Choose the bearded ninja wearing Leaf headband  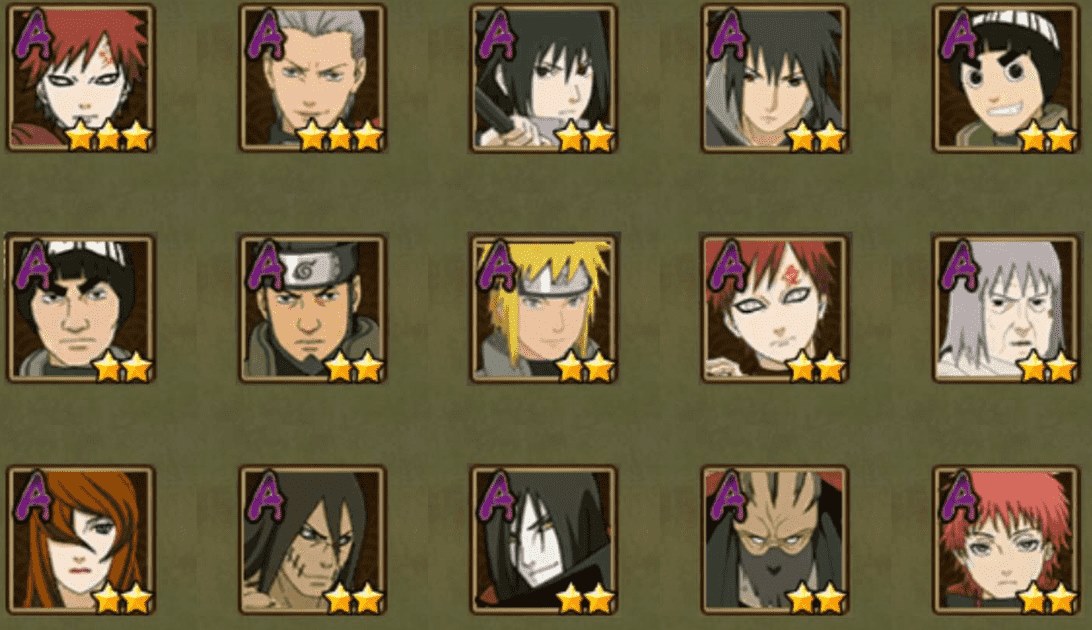pyautogui.click(x=312, y=308)
